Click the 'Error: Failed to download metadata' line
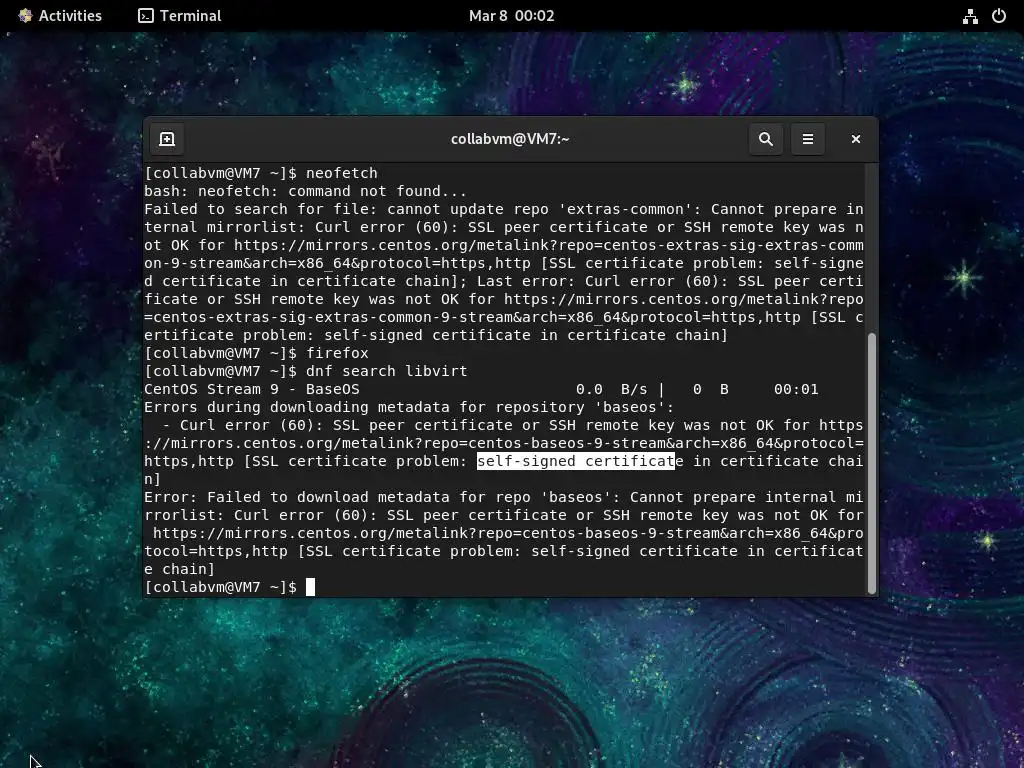The height and width of the screenshot is (768, 1024). pos(504,498)
